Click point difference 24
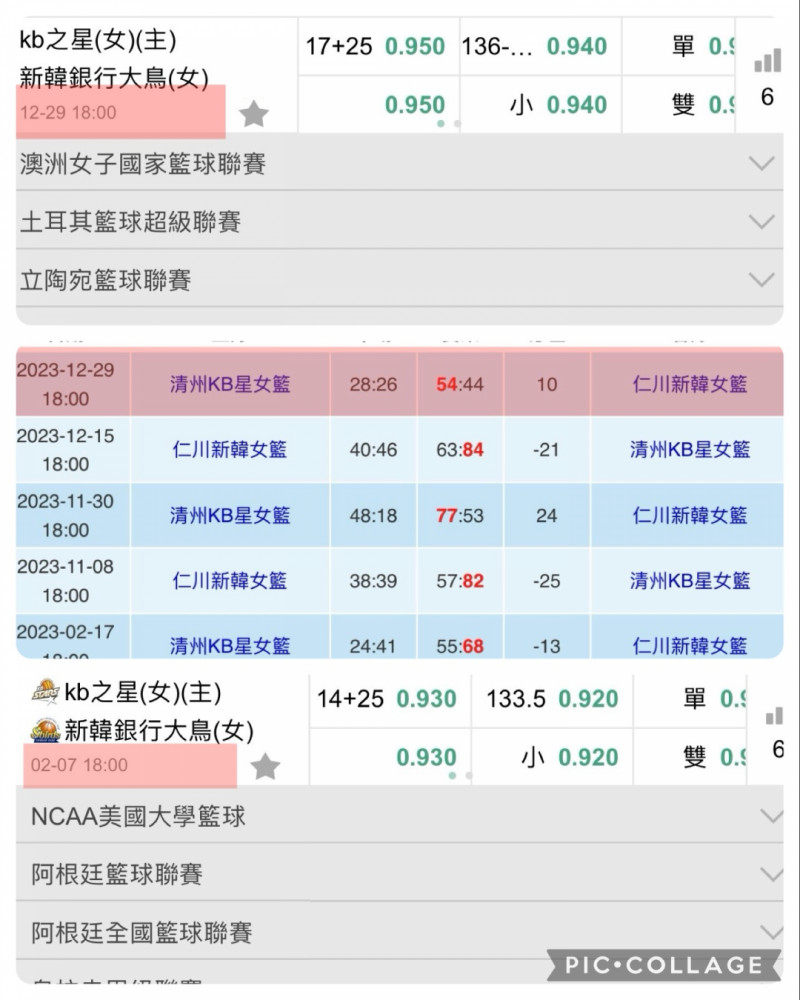 pyautogui.click(x=547, y=515)
